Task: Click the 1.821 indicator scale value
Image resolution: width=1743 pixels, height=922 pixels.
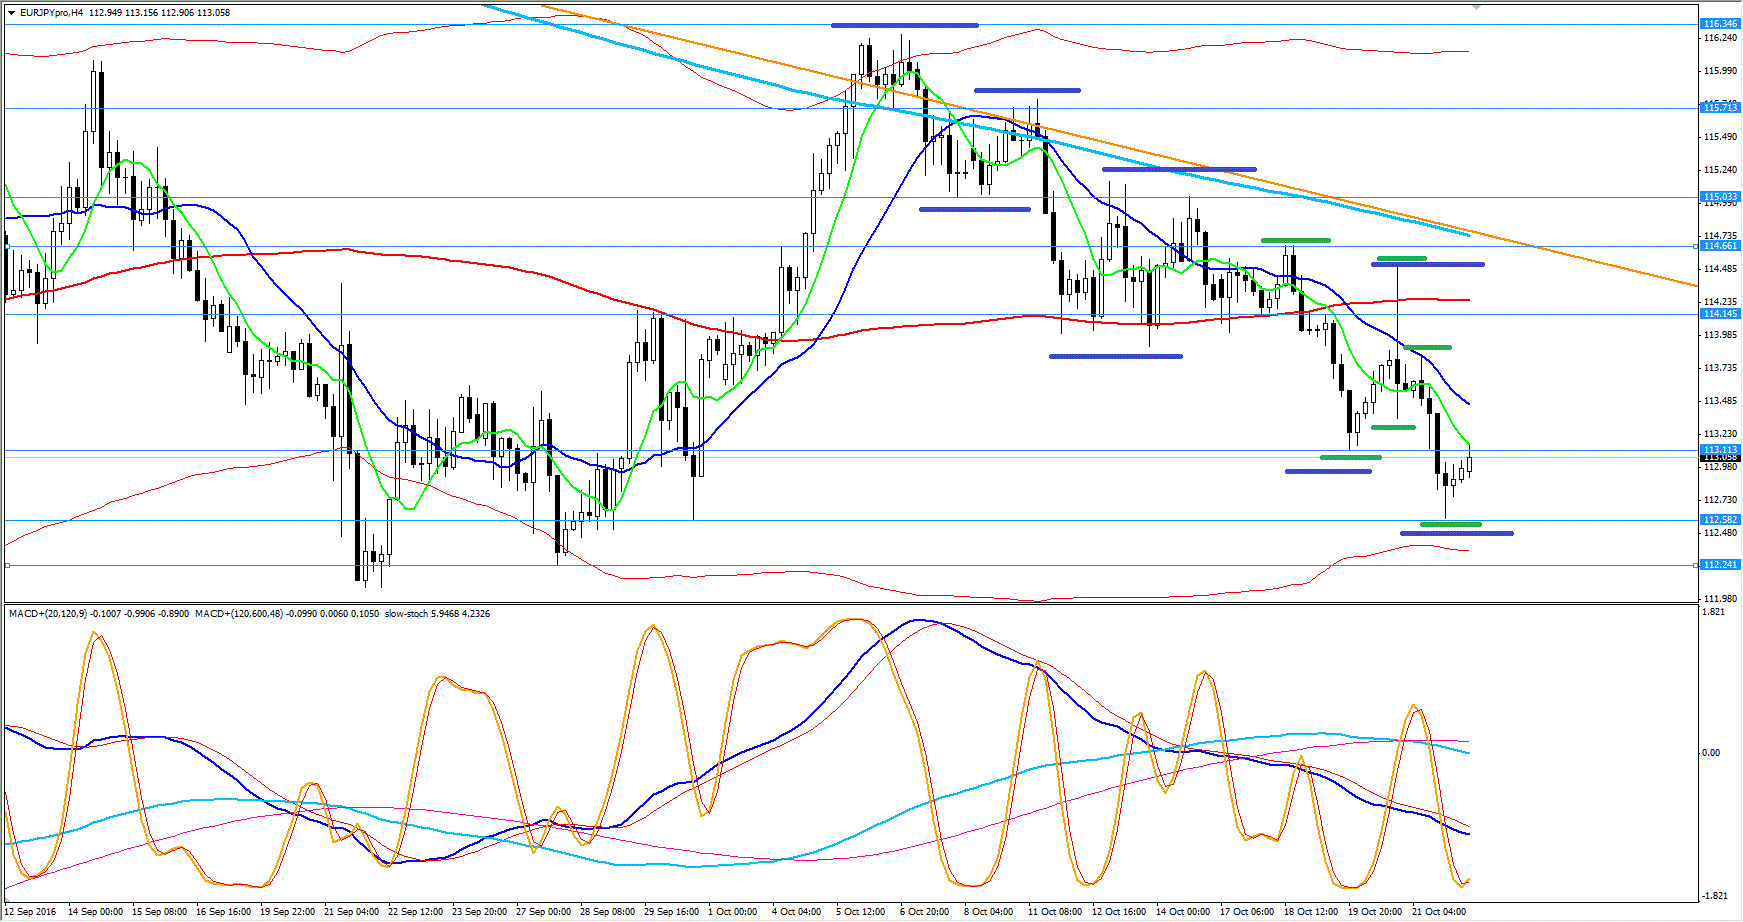Action: tap(1713, 612)
